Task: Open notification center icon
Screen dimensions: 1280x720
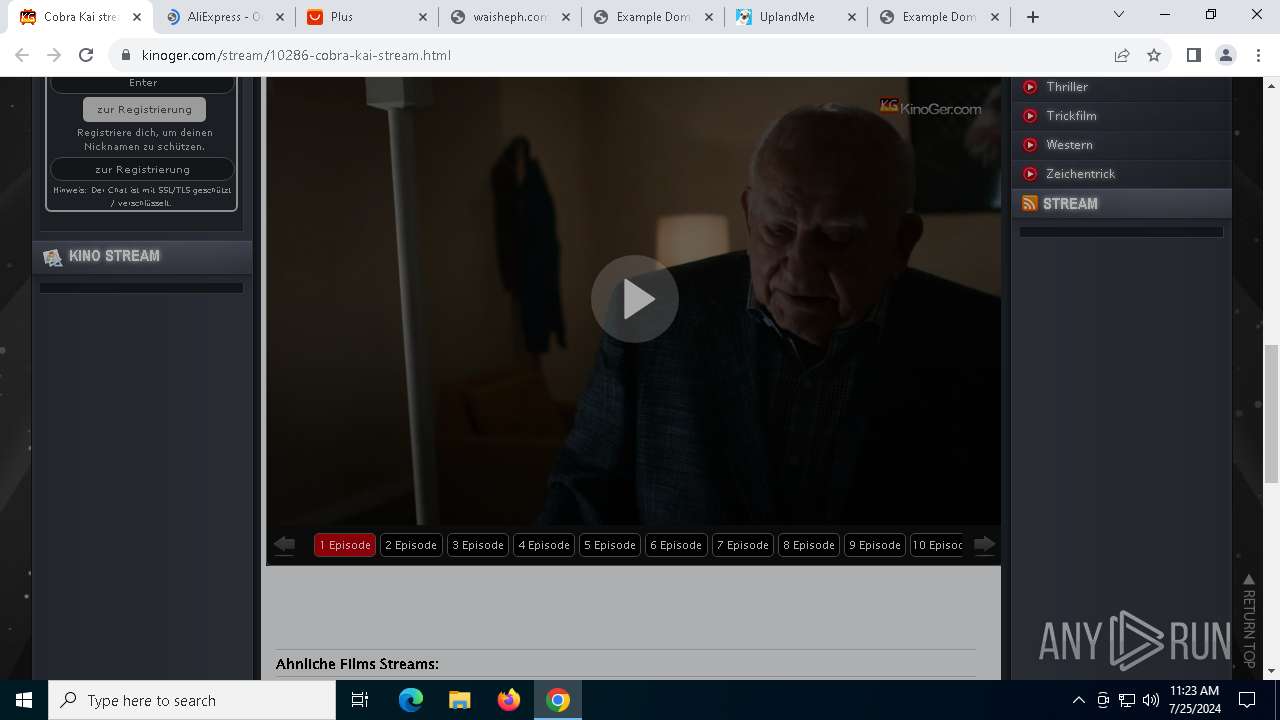Action: click(x=1247, y=700)
